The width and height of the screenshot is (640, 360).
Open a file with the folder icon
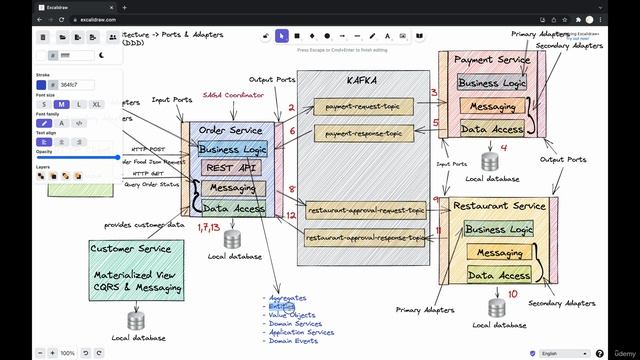(62, 38)
